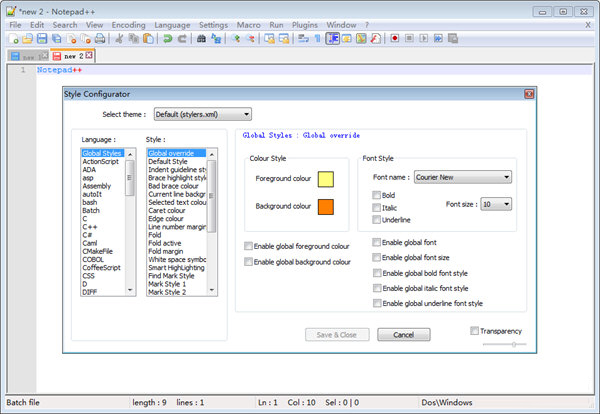Open the Plugins menu

(305, 24)
